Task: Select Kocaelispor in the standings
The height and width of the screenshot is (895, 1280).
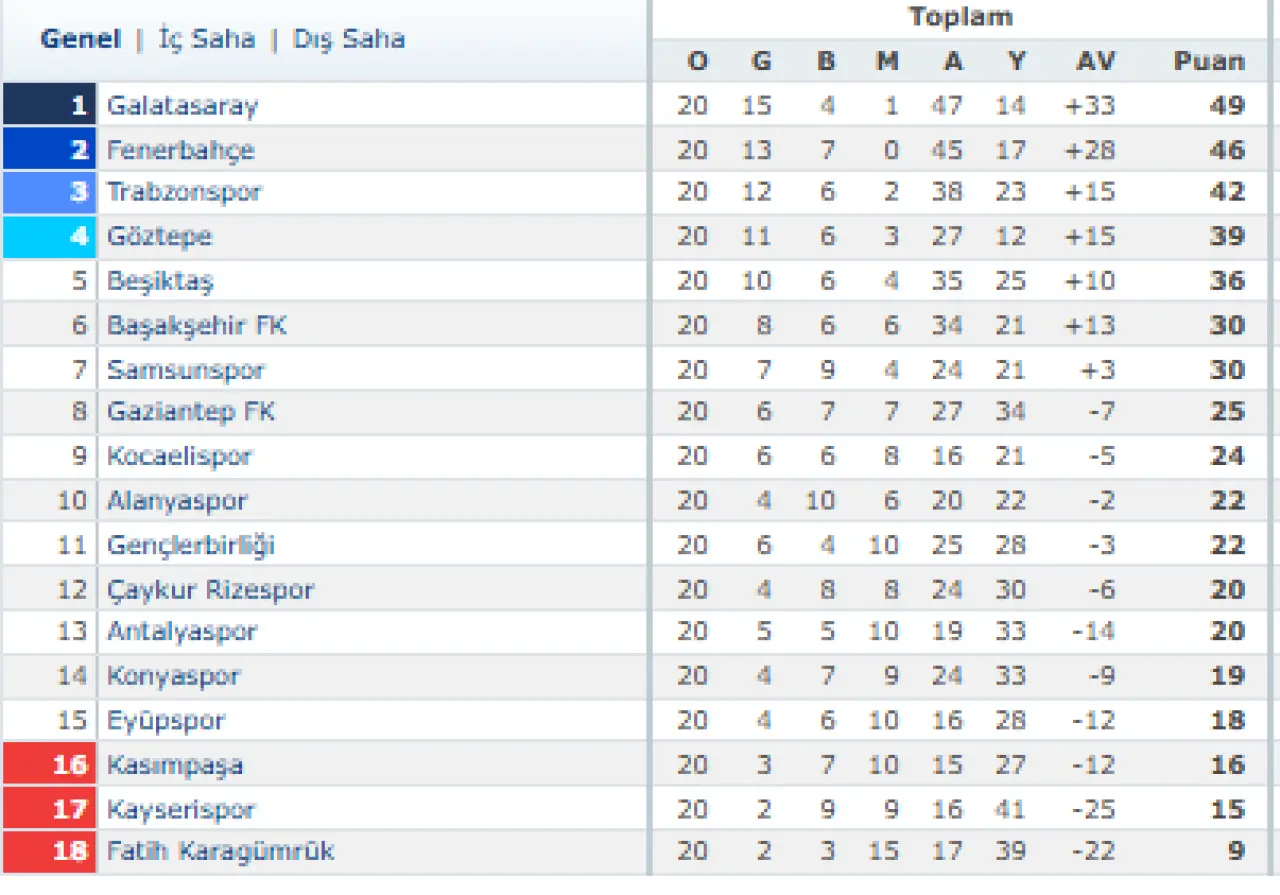Action: 179,456
